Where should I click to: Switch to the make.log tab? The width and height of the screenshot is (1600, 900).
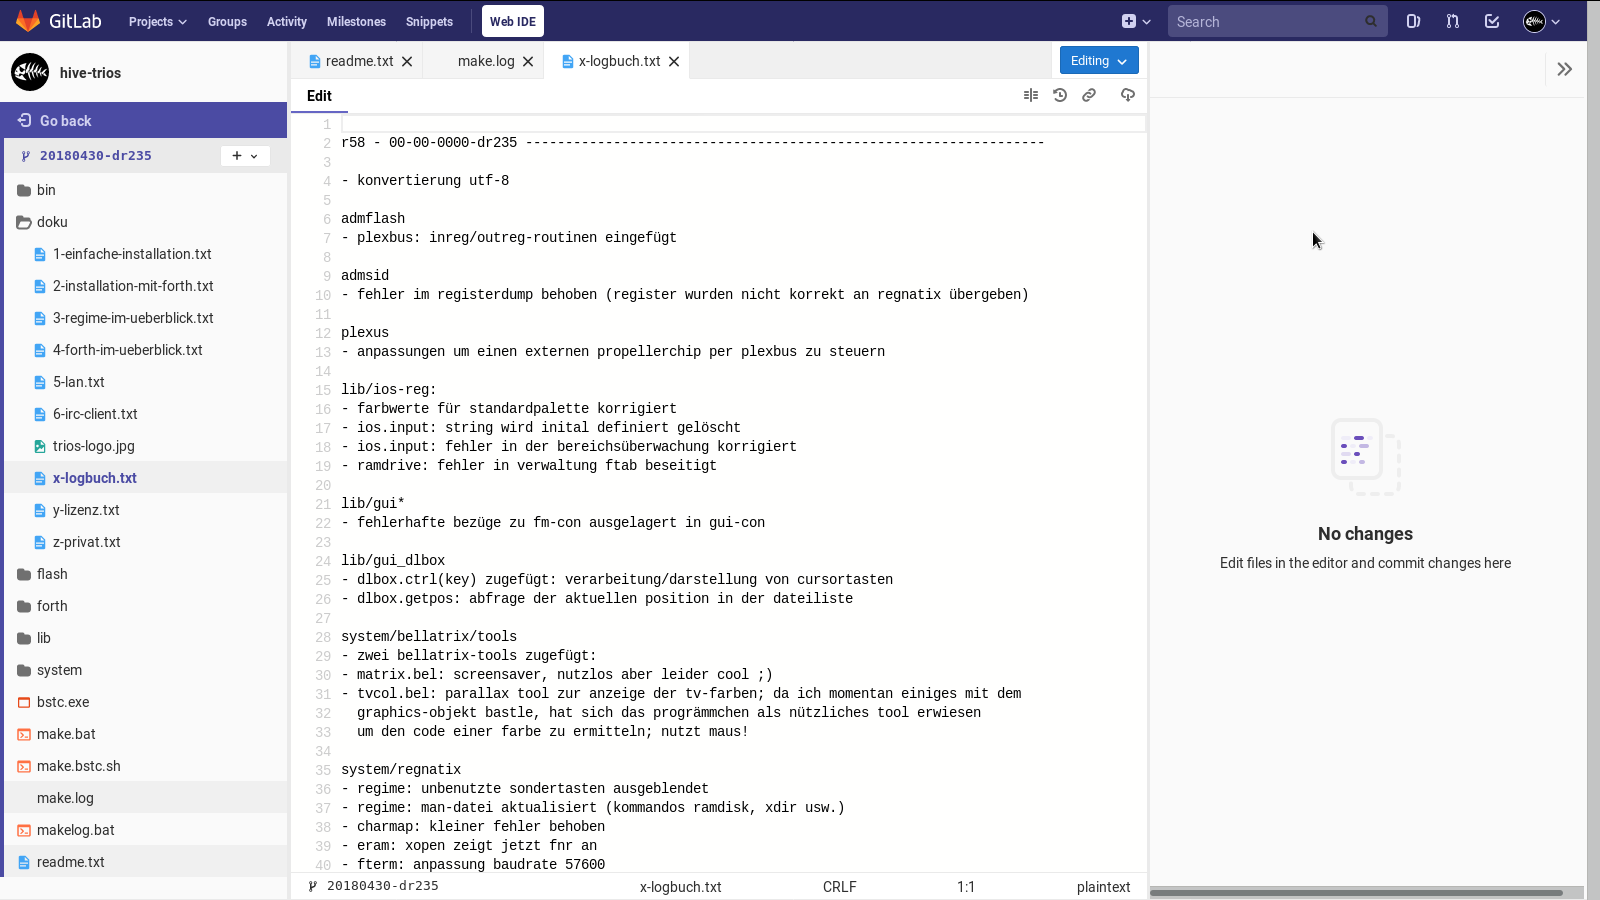[485, 61]
